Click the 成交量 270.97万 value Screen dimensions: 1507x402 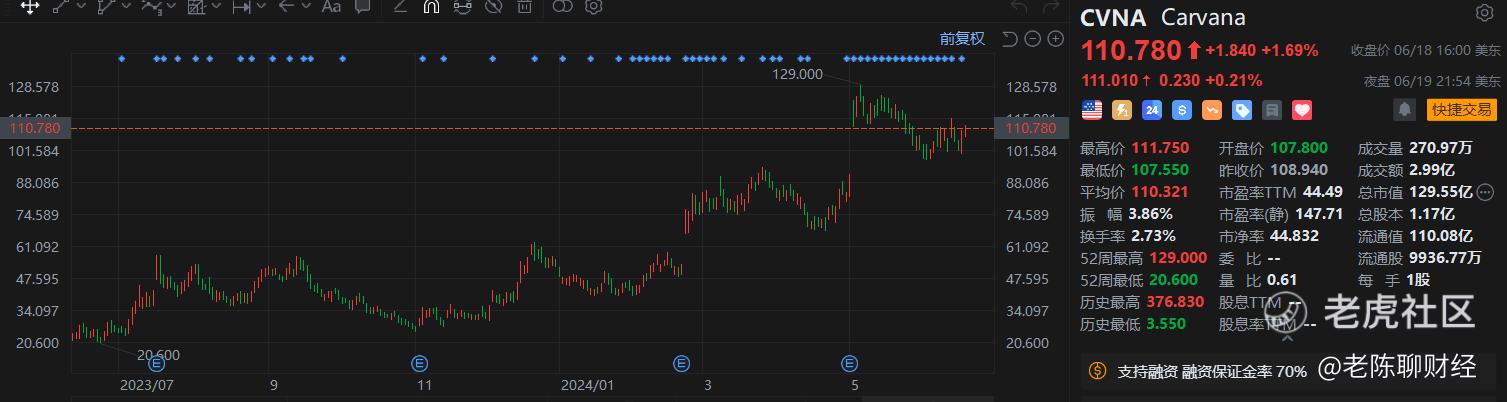[x=1441, y=148]
